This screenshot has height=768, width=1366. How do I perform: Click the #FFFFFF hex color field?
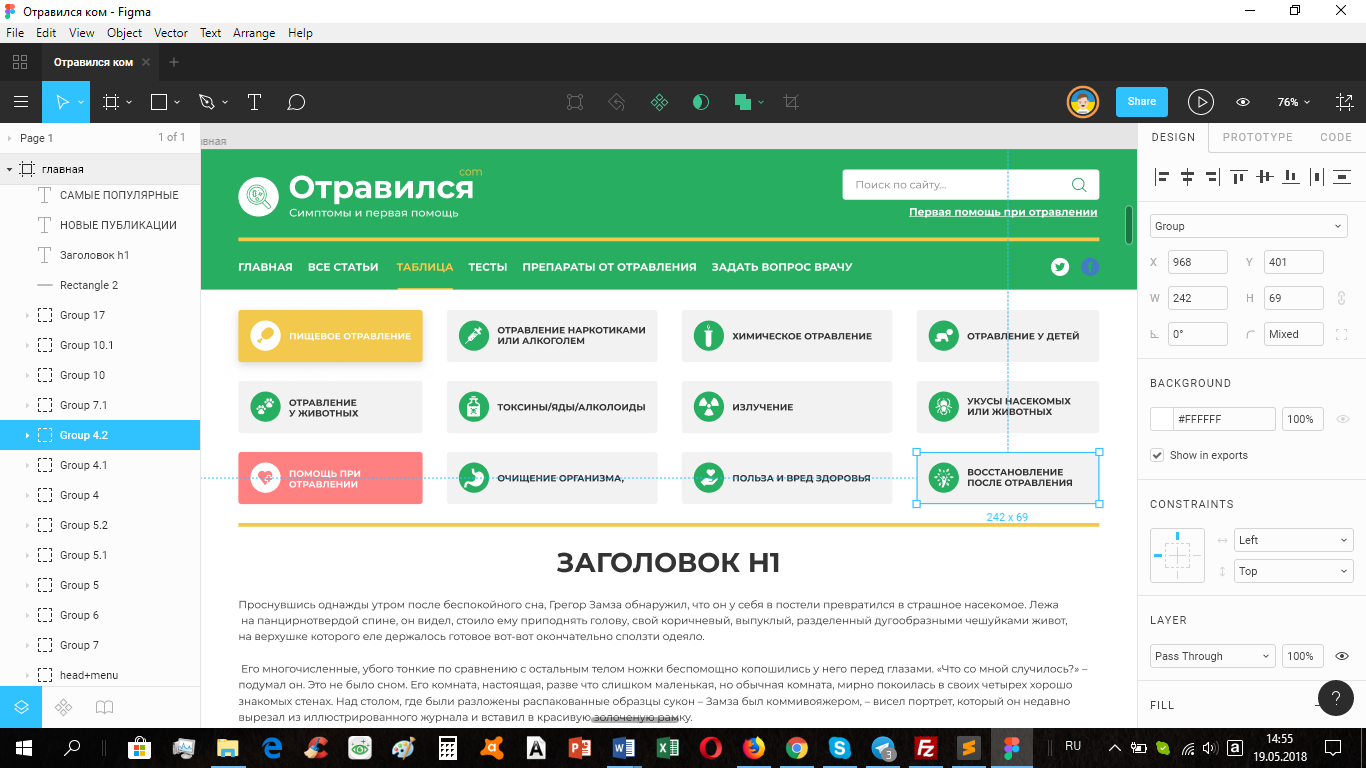[x=1225, y=419]
